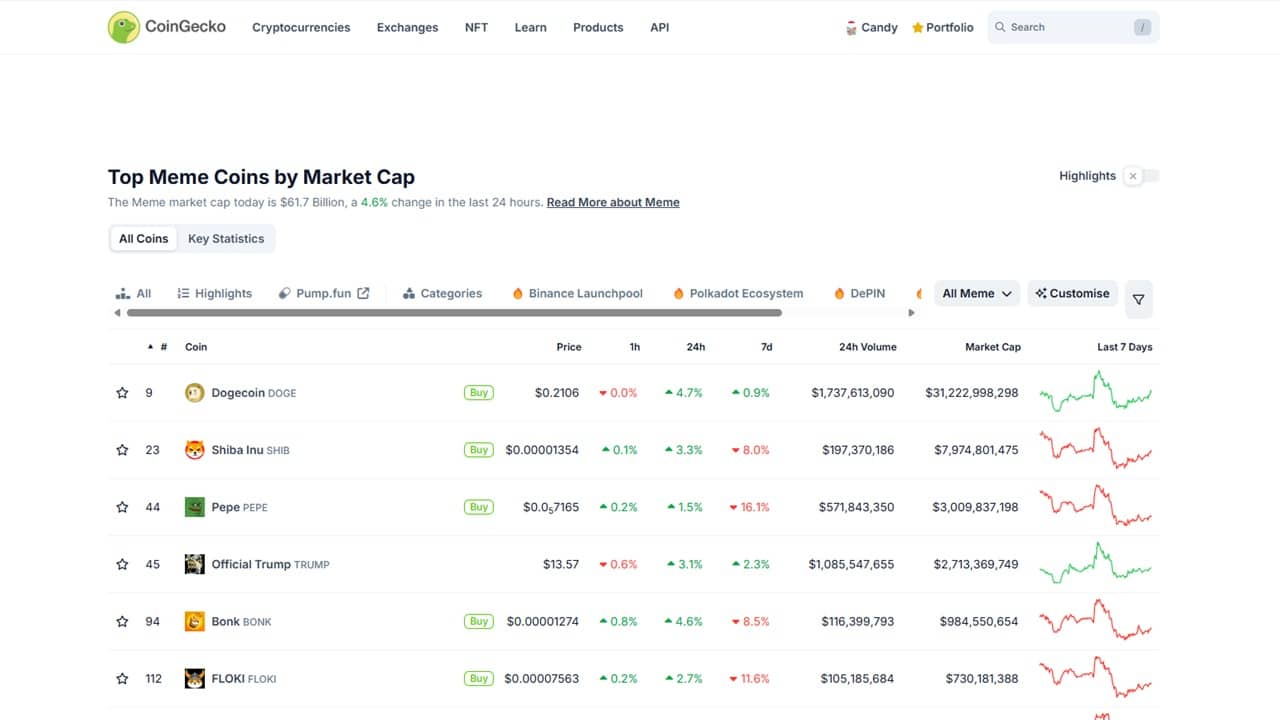Click Buy button for Pepe

pyautogui.click(x=479, y=507)
